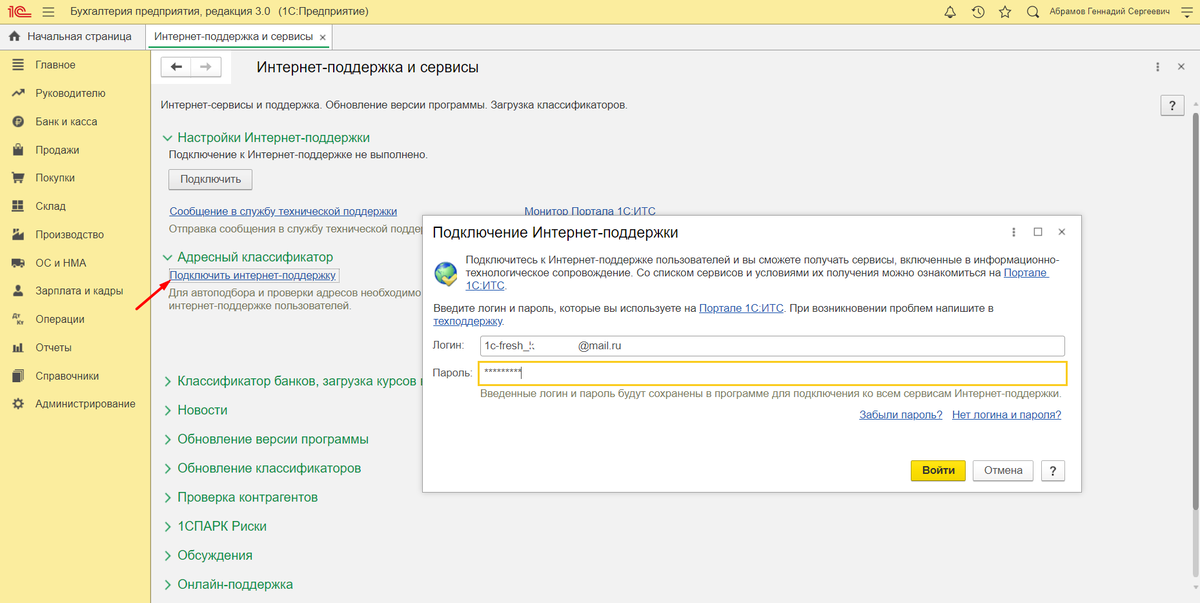Click Зарплата и кадры person icon
Image resolution: width=1200 pixels, height=603 pixels.
pyautogui.click(x=17, y=291)
